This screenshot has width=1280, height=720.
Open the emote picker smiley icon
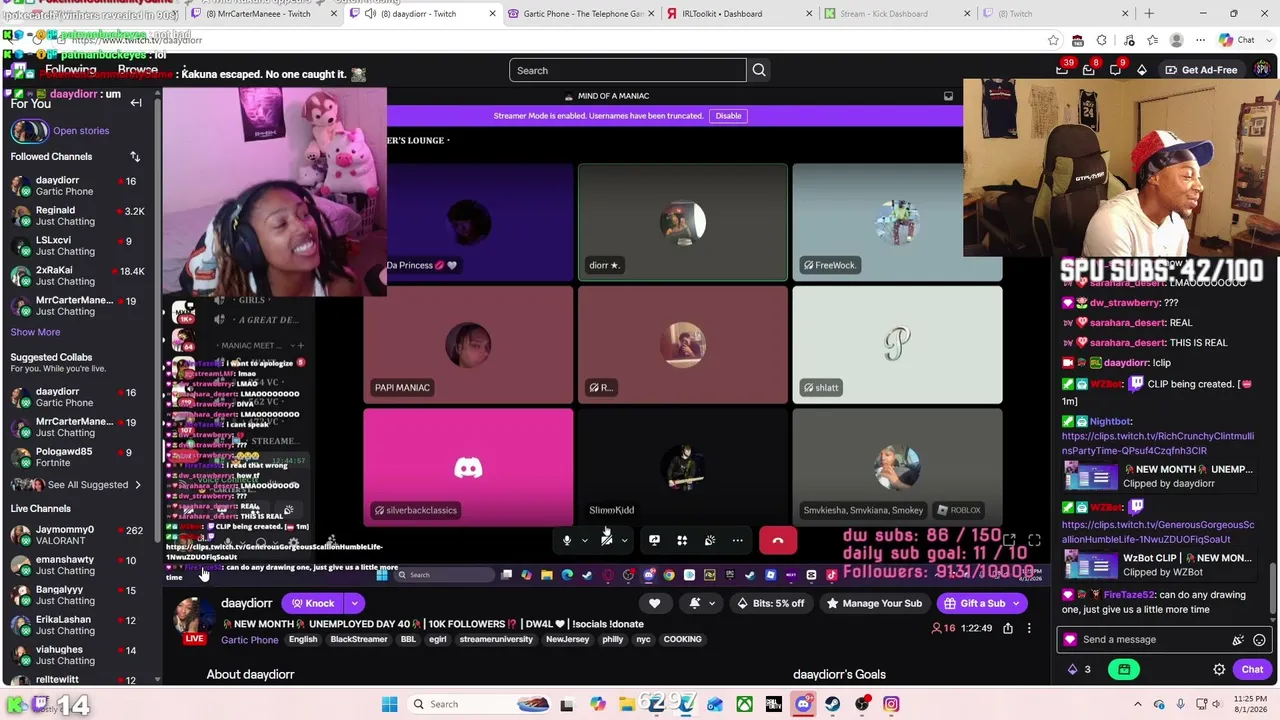1259,640
